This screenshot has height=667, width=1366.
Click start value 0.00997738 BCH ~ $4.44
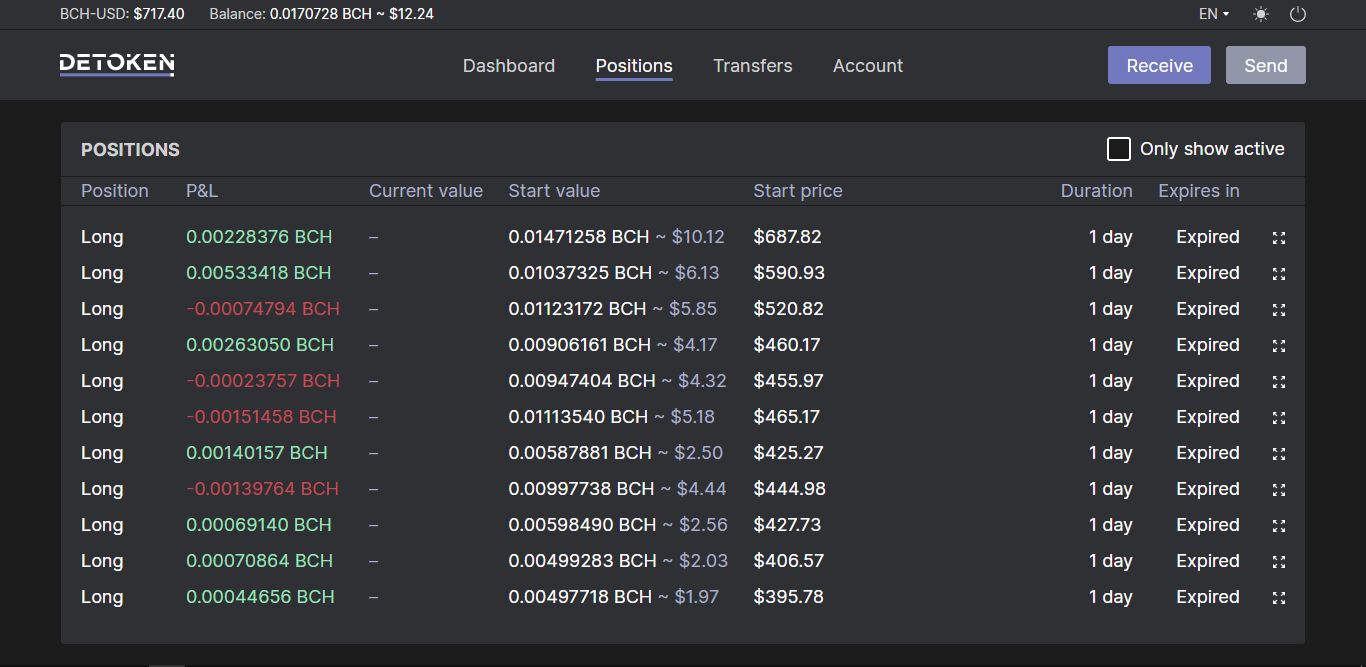coord(618,489)
